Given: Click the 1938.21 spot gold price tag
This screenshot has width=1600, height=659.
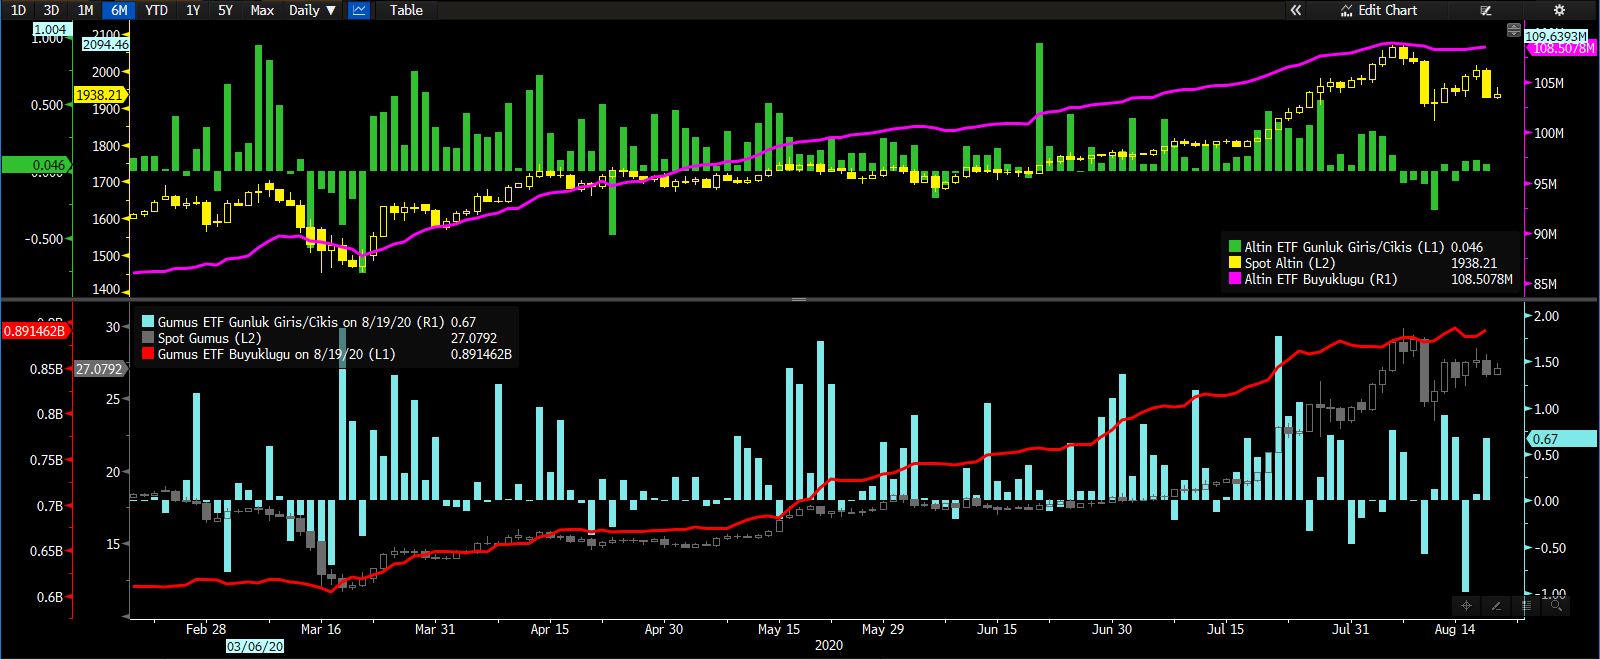Looking at the screenshot, I should [99, 95].
